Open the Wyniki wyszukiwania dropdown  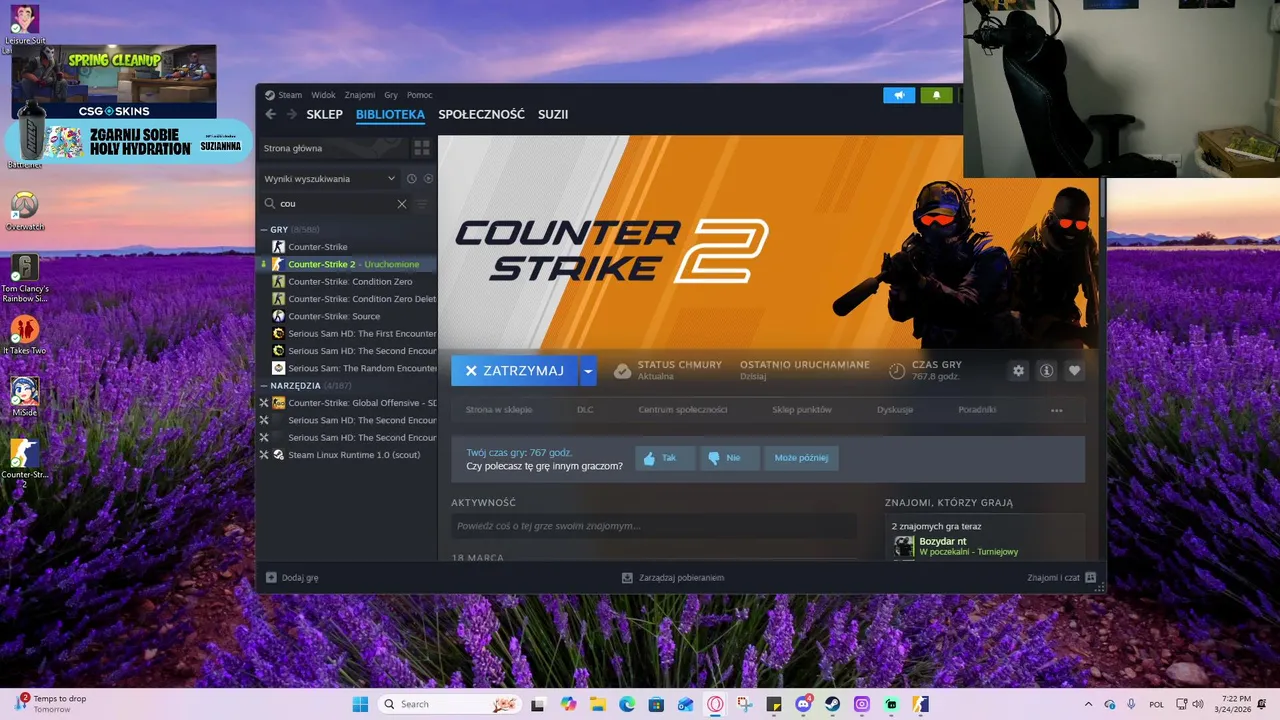329,179
